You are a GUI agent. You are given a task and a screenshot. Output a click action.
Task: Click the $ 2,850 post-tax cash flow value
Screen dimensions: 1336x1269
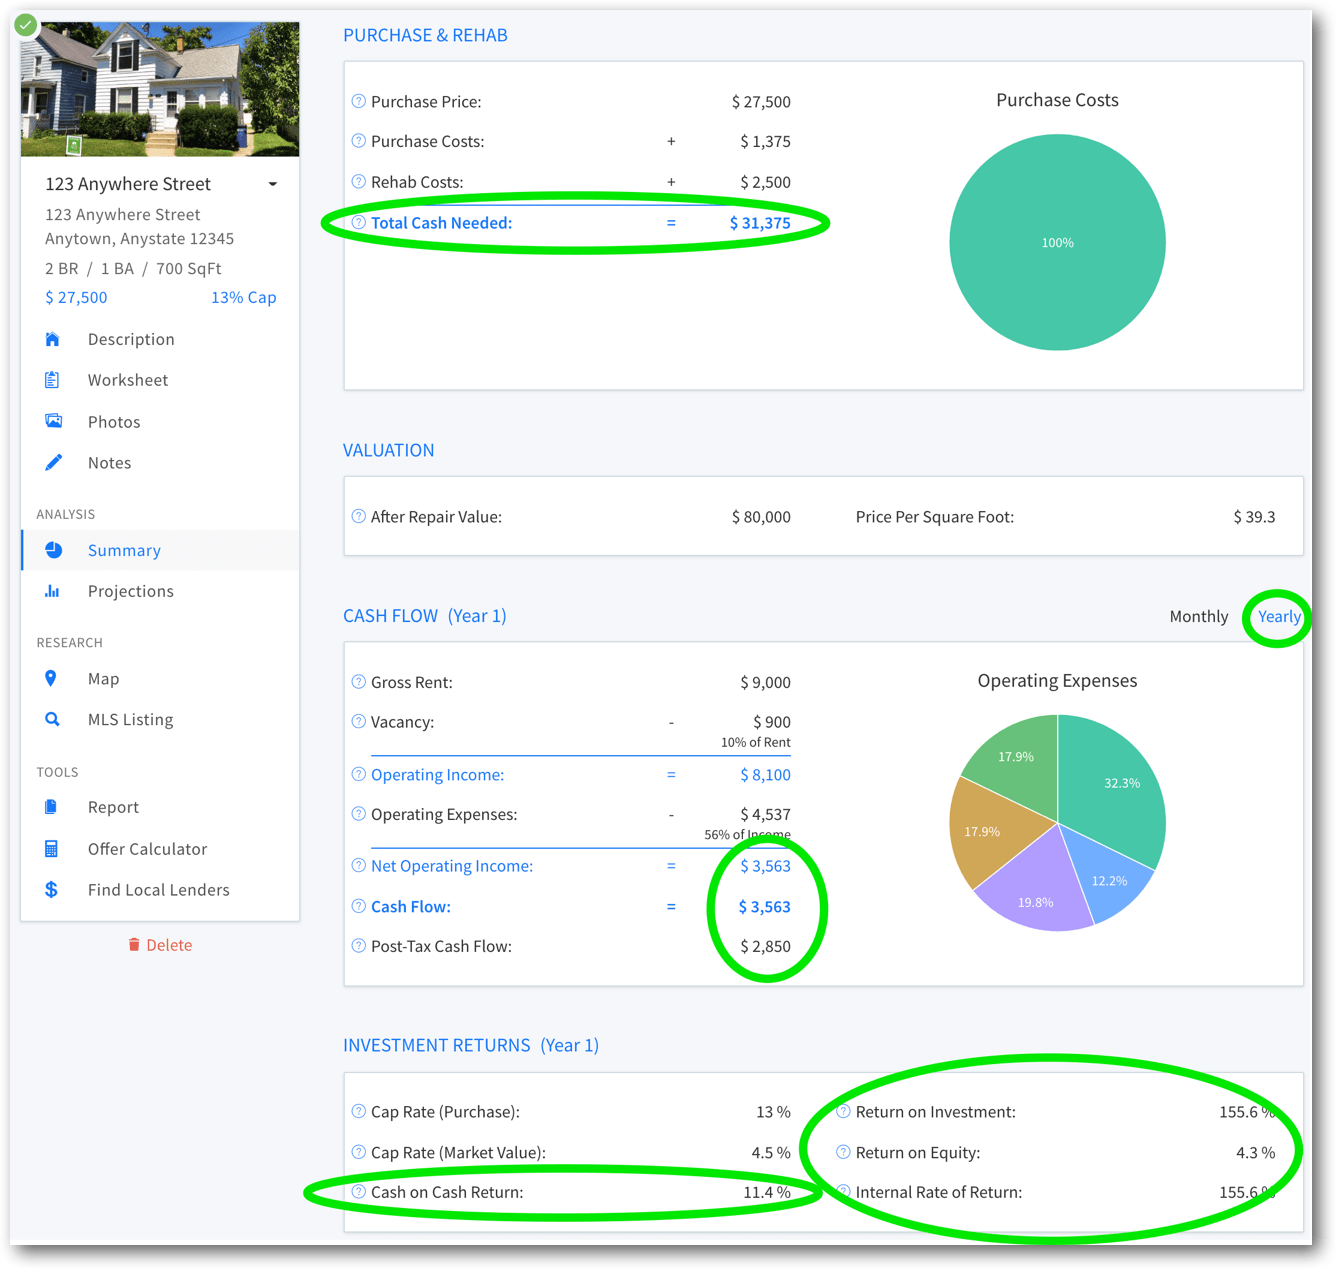pos(765,946)
